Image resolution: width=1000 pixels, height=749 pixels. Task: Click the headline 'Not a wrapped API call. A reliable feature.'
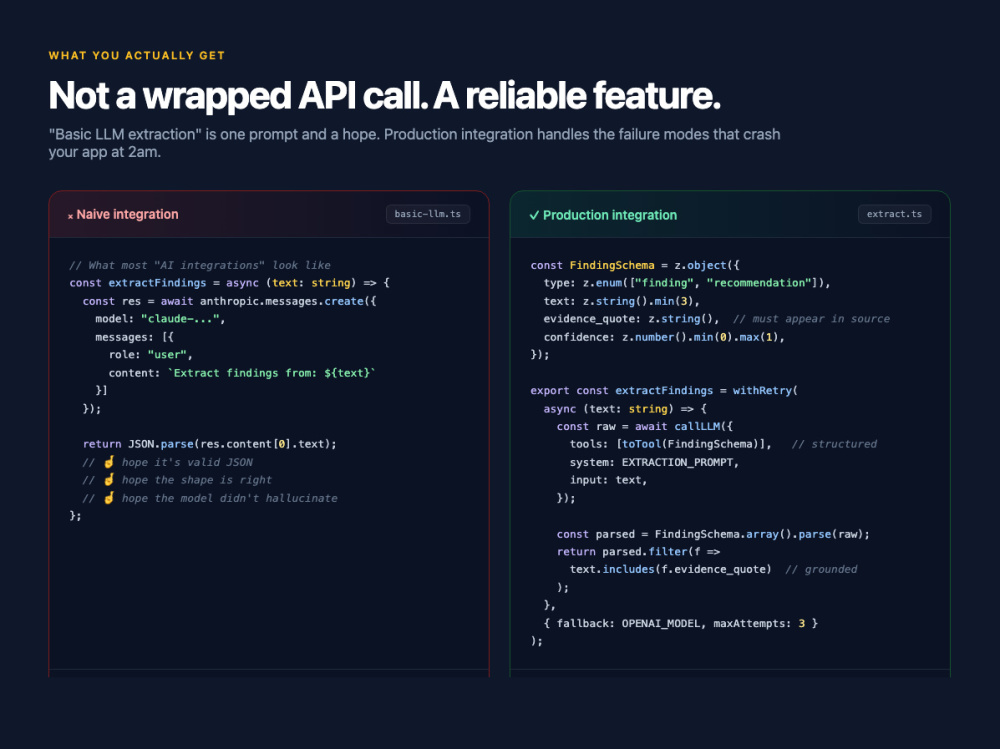point(385,96)
